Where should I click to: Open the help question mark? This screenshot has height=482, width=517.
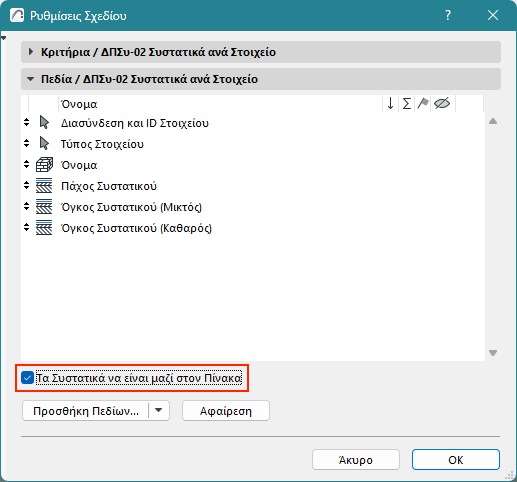pos(448,15)
